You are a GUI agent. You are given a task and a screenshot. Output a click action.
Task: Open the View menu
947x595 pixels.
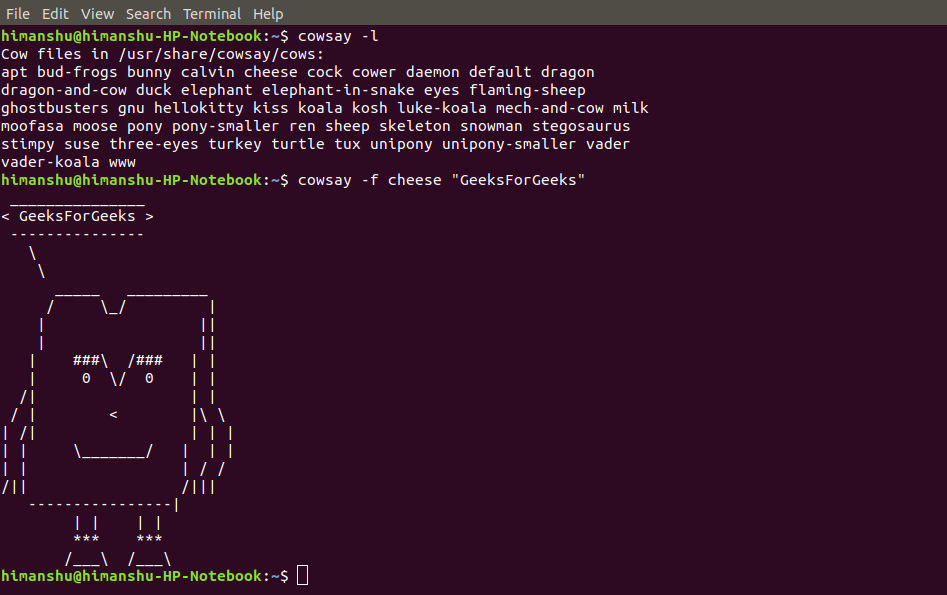(x=97, y=13)
